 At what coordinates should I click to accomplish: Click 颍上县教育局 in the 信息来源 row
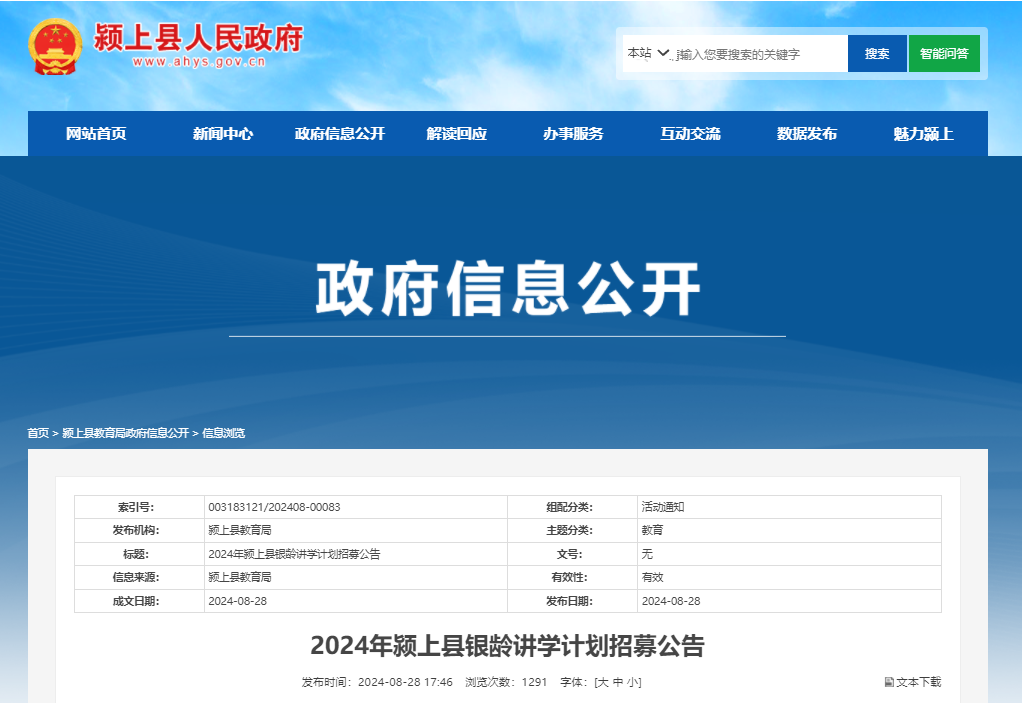pos(240,577)
